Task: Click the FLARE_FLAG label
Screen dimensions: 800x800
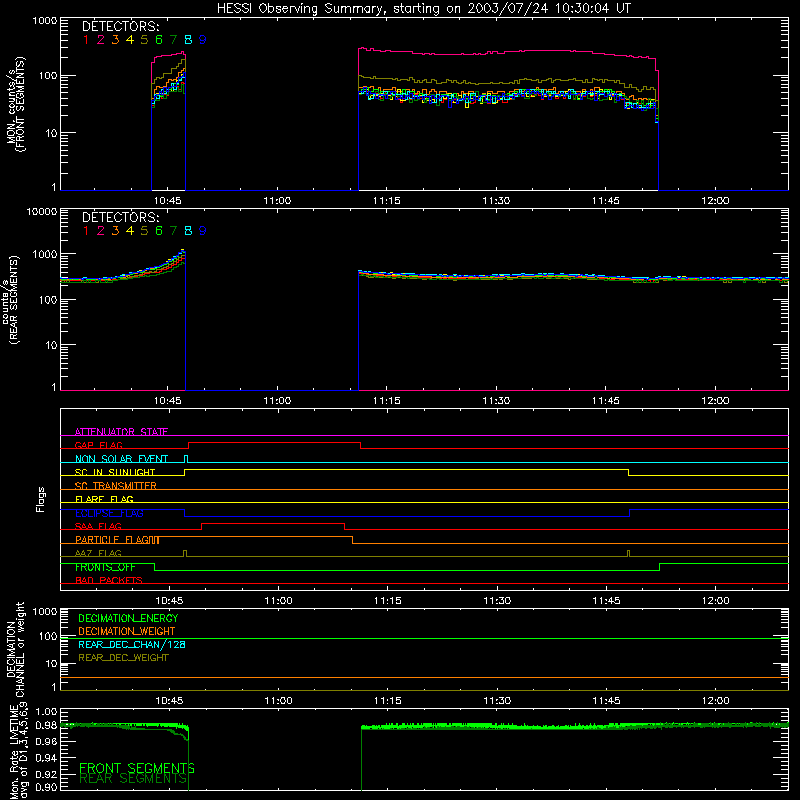Action: coord(104,499)
